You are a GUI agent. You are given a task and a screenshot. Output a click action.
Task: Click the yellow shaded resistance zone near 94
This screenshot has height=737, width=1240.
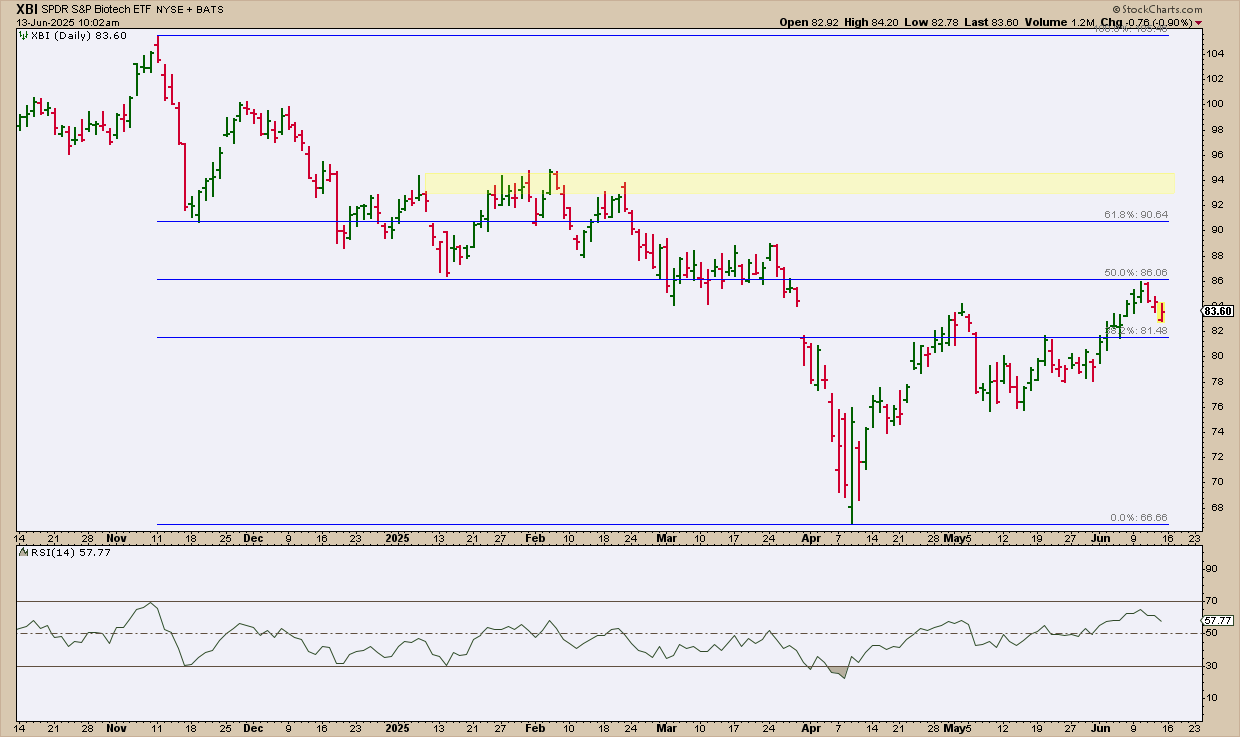[800, 183]
